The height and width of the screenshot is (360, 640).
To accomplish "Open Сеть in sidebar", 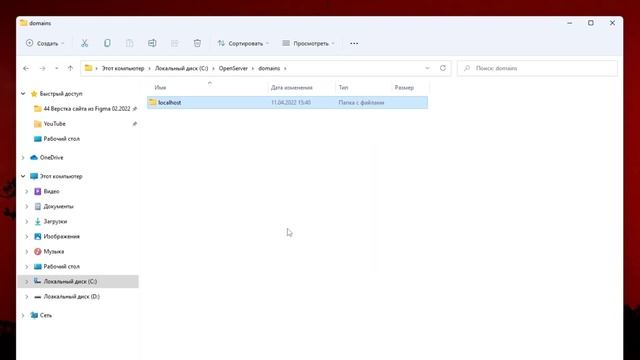I will 46,316.
